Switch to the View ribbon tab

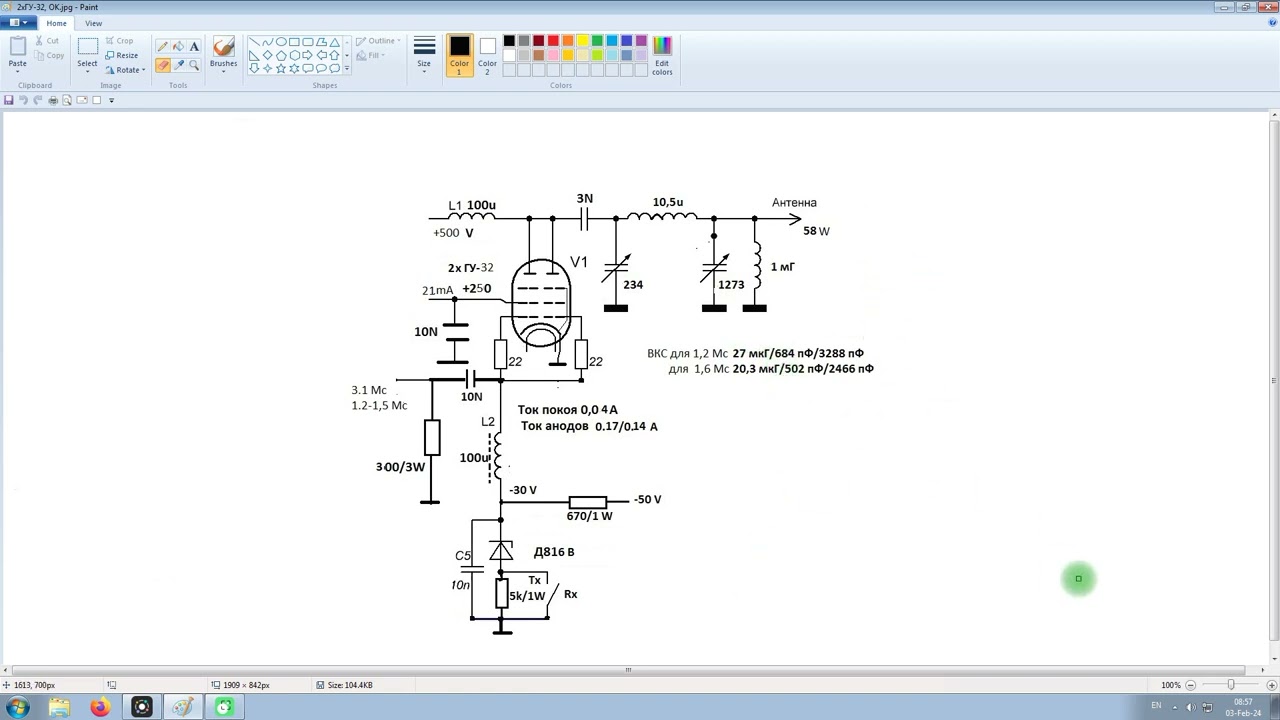click(93, 23)
